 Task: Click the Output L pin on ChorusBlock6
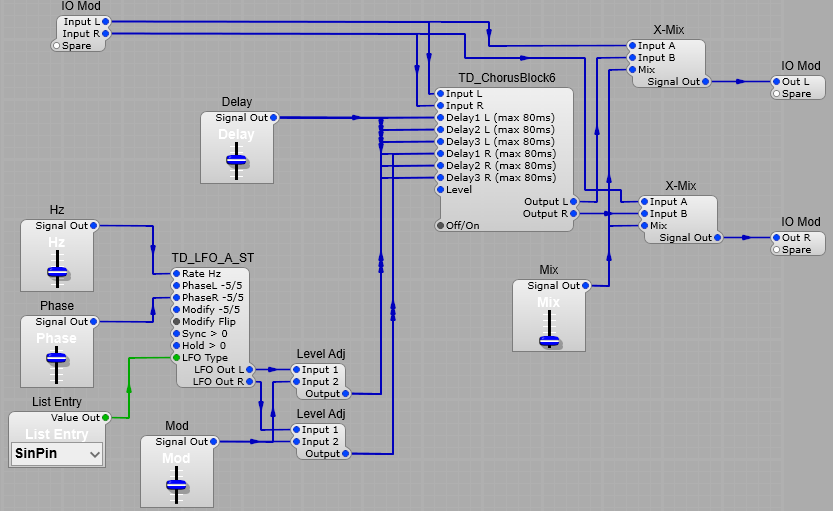[575, 201]
